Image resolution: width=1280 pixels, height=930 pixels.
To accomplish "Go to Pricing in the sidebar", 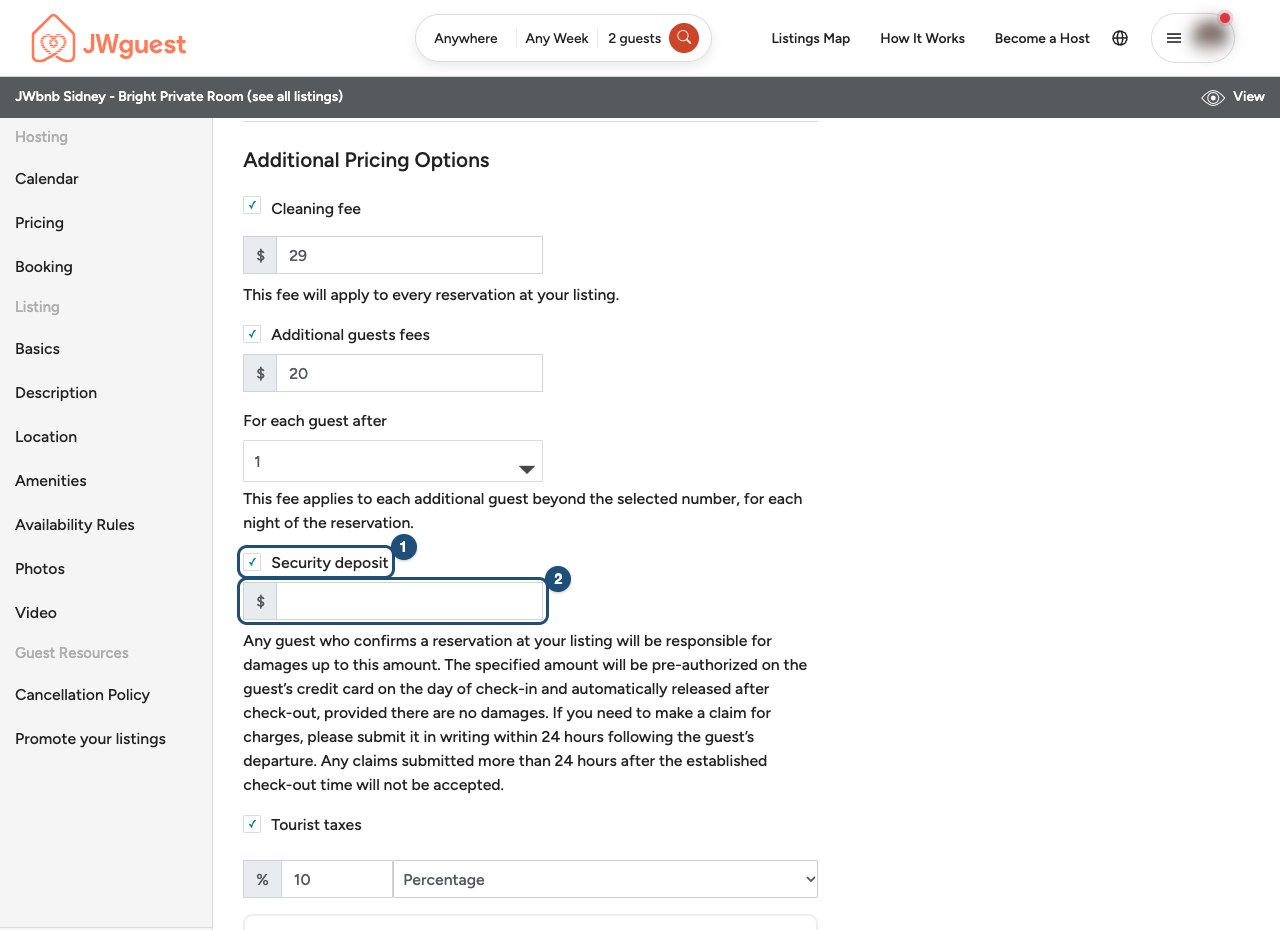I will 39,223.
